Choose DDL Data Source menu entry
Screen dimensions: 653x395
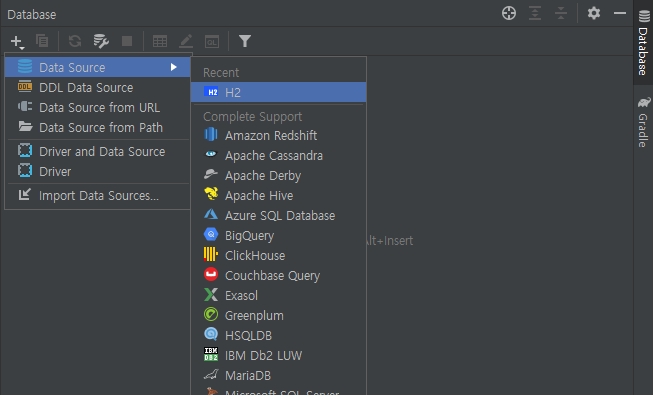point(98,88)
